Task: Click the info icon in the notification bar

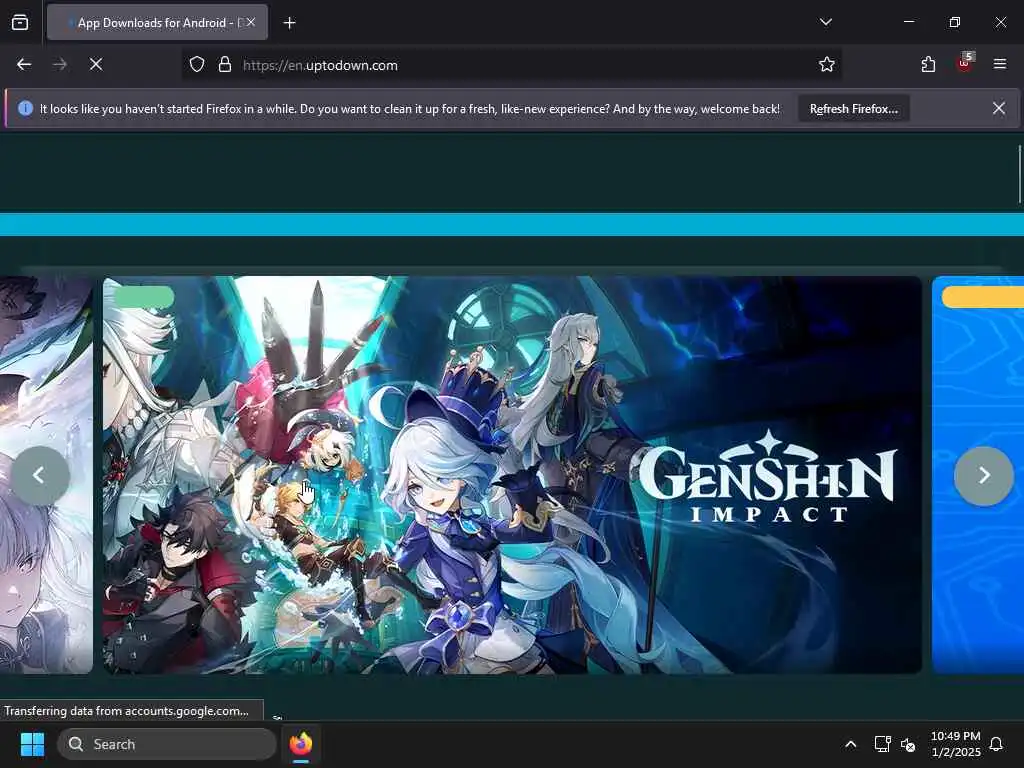Action: (x=25, y=108)
